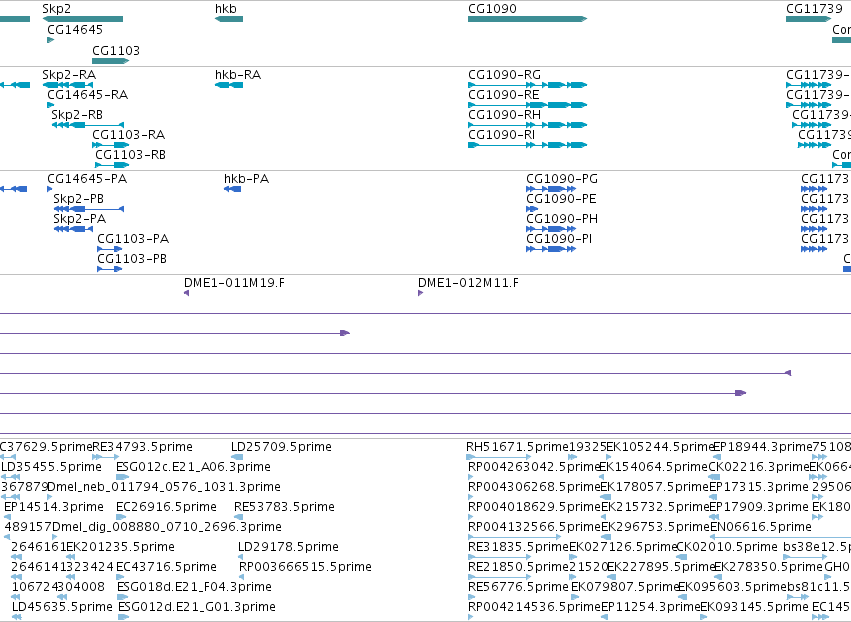Click the CG14645-PA protein marker
The image size is (851, 622).
tap(50, 189)
